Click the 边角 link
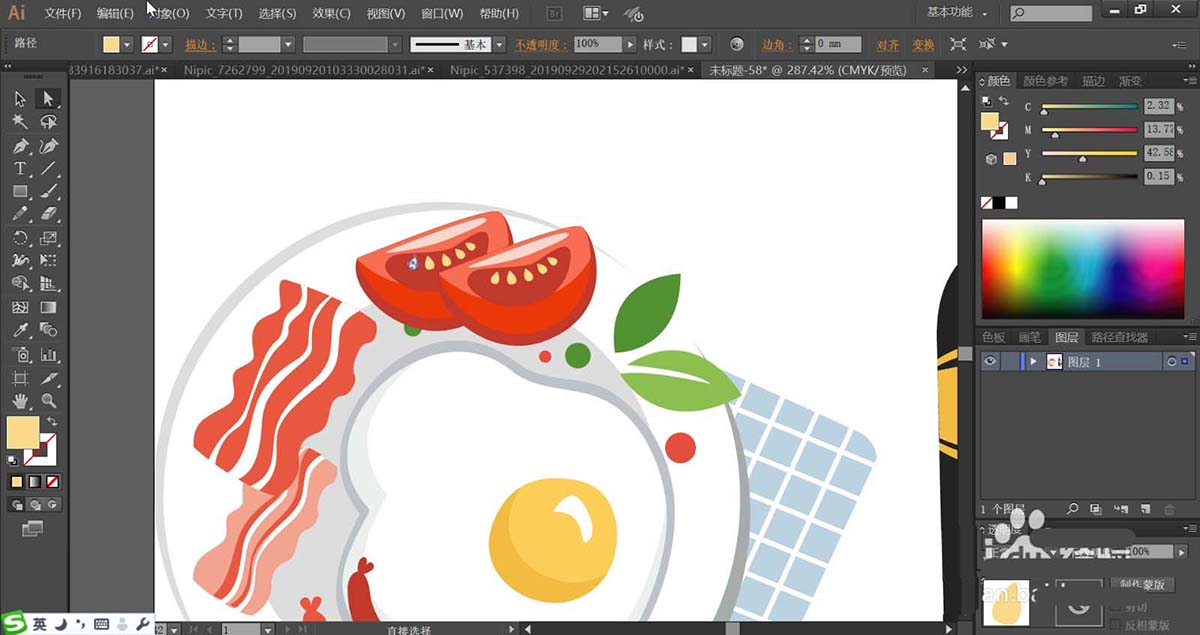1200x635 pixels. tap(777, 45)
